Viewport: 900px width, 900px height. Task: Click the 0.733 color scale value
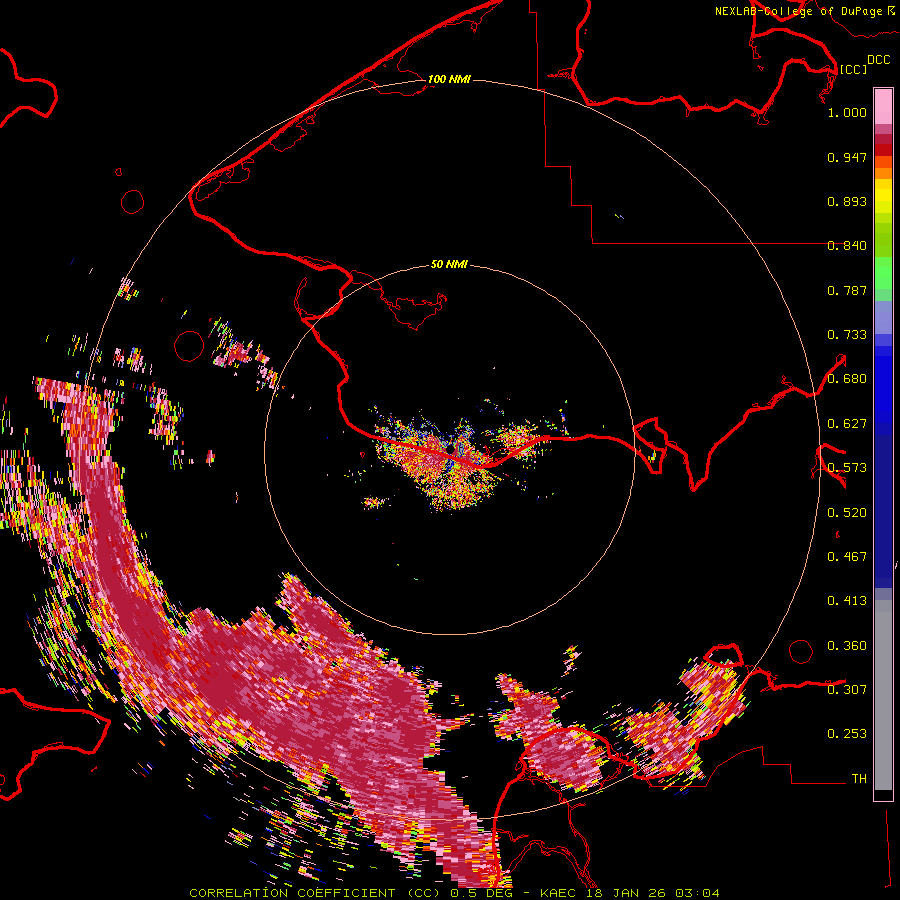tap(847, 335)
